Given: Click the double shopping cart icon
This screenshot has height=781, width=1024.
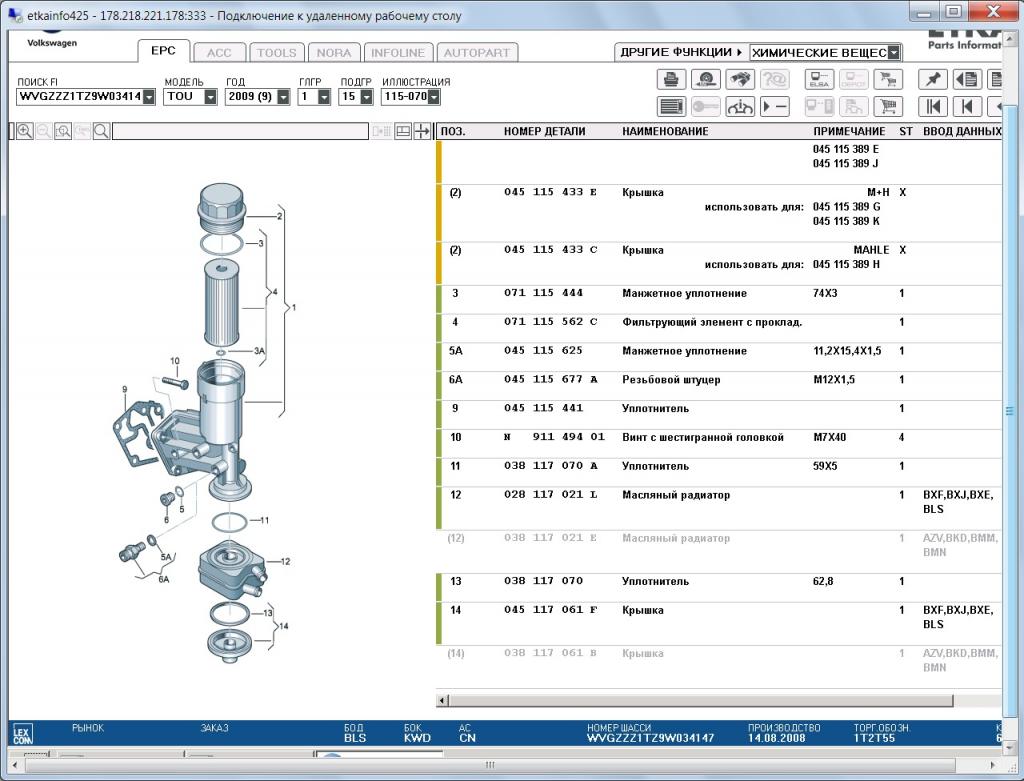Looking at the screenshot, I should coord(888,80).
